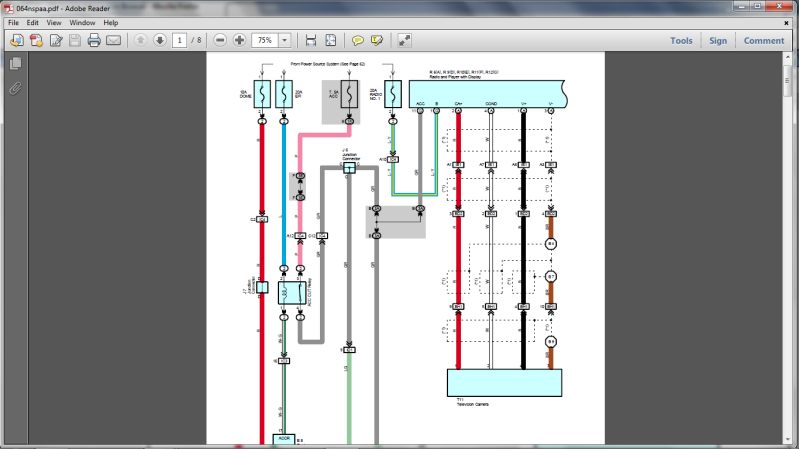Open the Tools pane
This screenshot has height=449, width=799.
click(x=681, y=41)
